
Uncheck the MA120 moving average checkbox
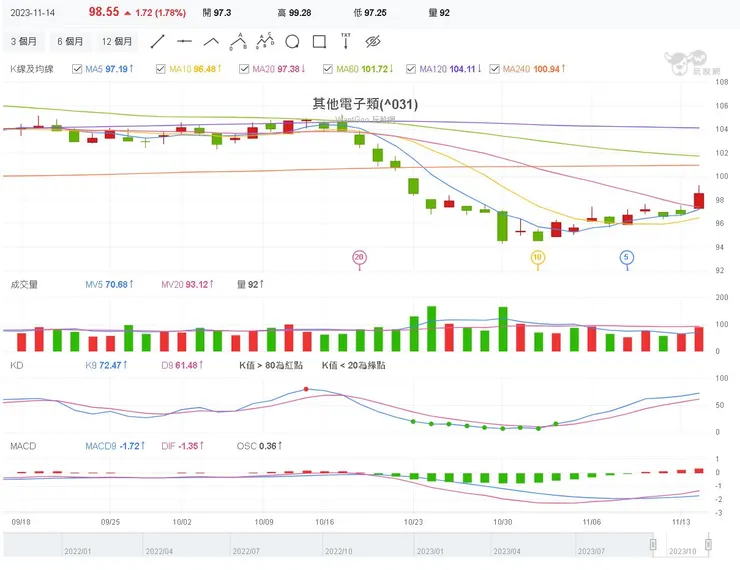pos(411,69)
